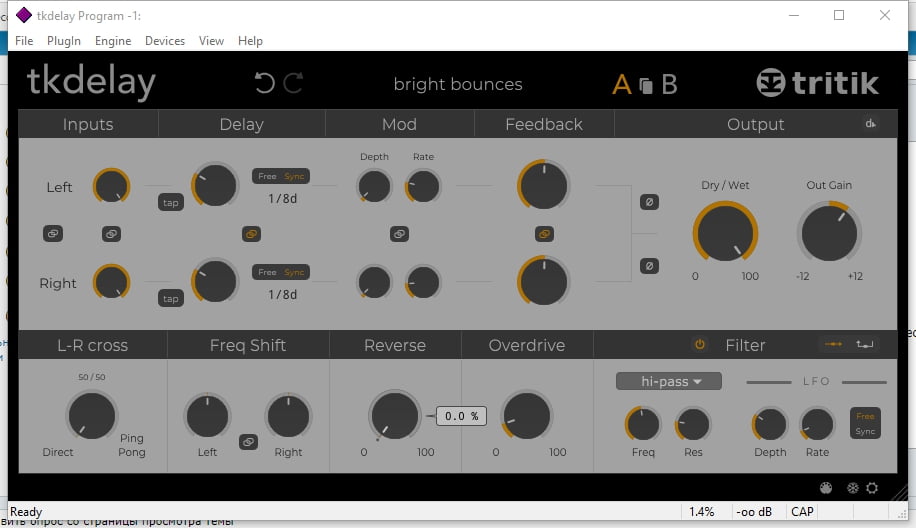Click the palette theme icon
916x528 pixels.
(x=825, y=488)
